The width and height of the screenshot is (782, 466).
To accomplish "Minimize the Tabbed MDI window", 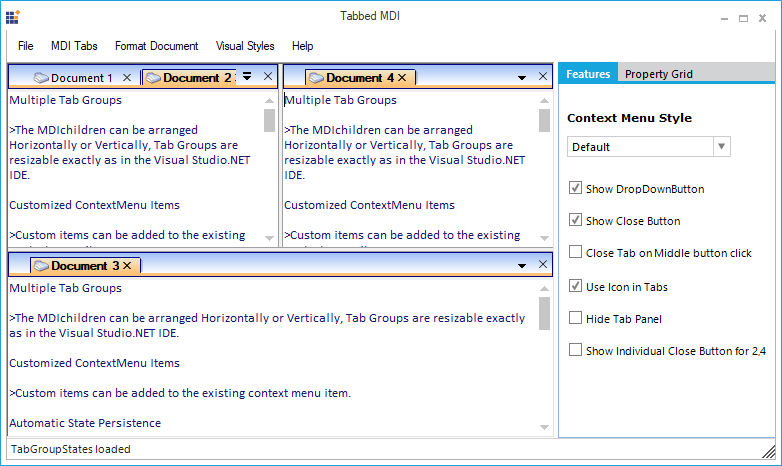I will tap(724, 18).
